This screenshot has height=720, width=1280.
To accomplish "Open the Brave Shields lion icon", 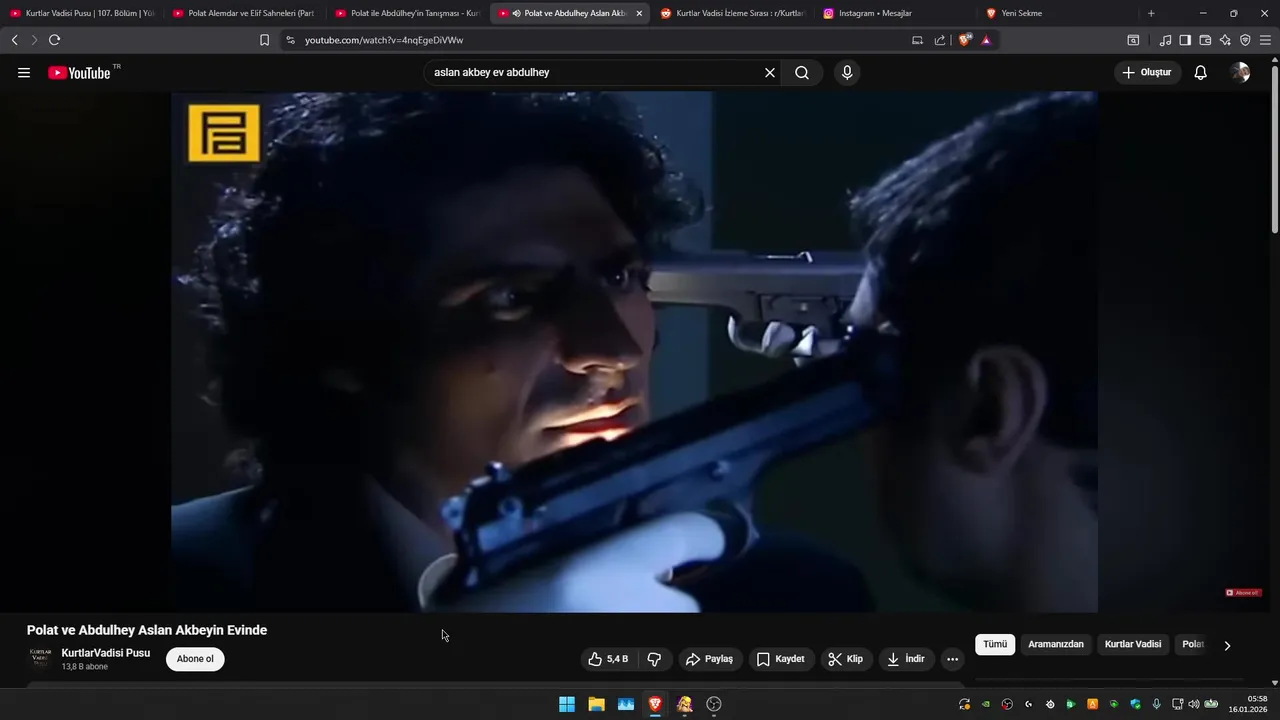I will coord(965,40).
